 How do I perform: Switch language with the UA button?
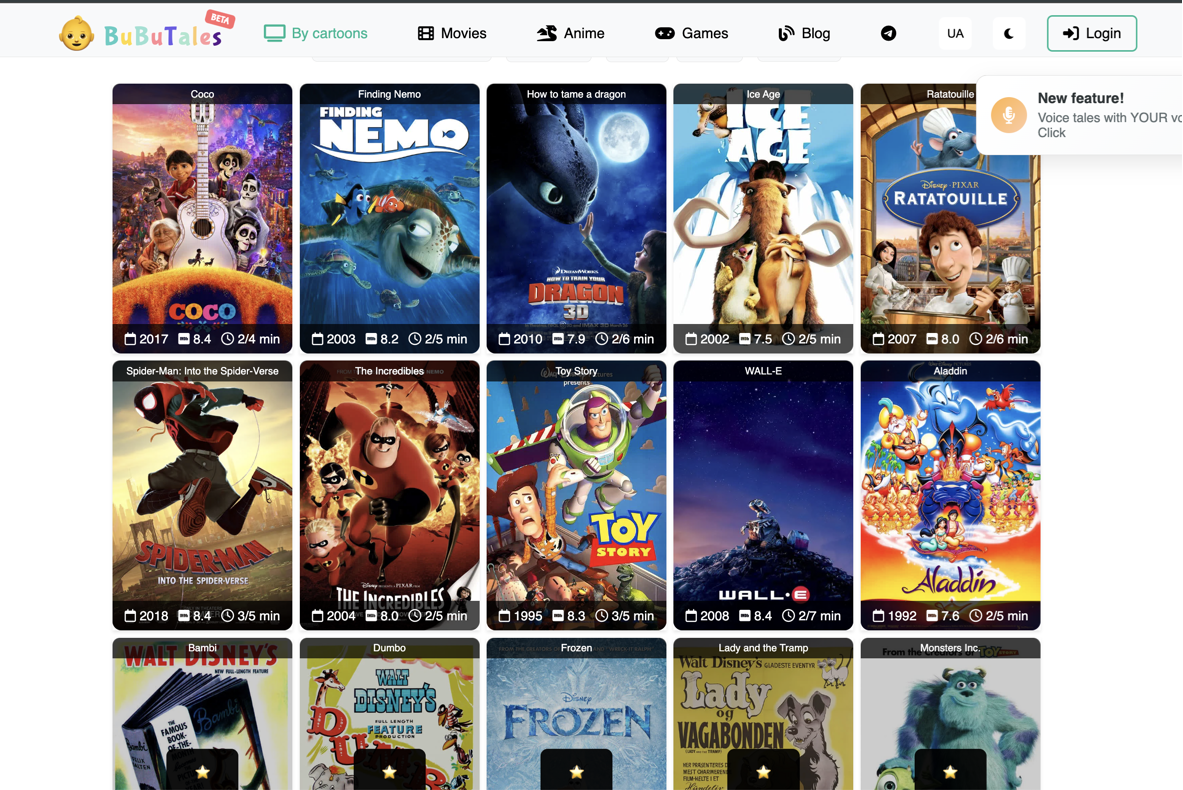coord(955,33)
